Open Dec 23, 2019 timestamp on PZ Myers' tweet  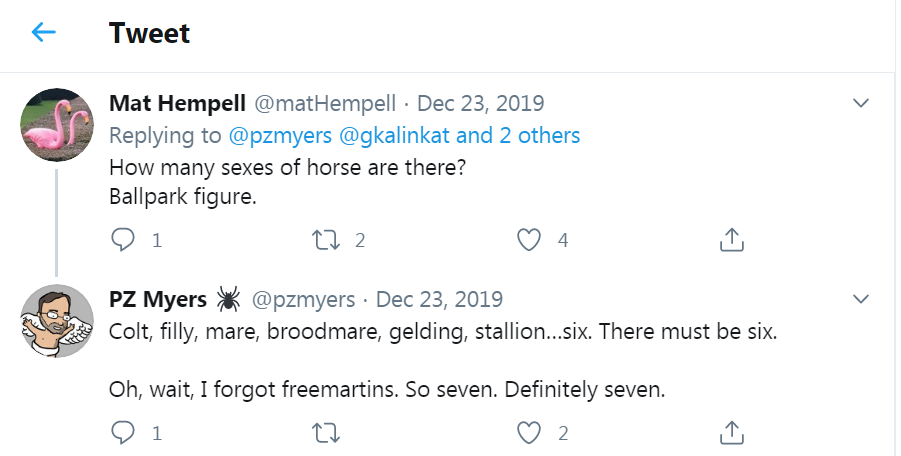click(x=439, y=299)
